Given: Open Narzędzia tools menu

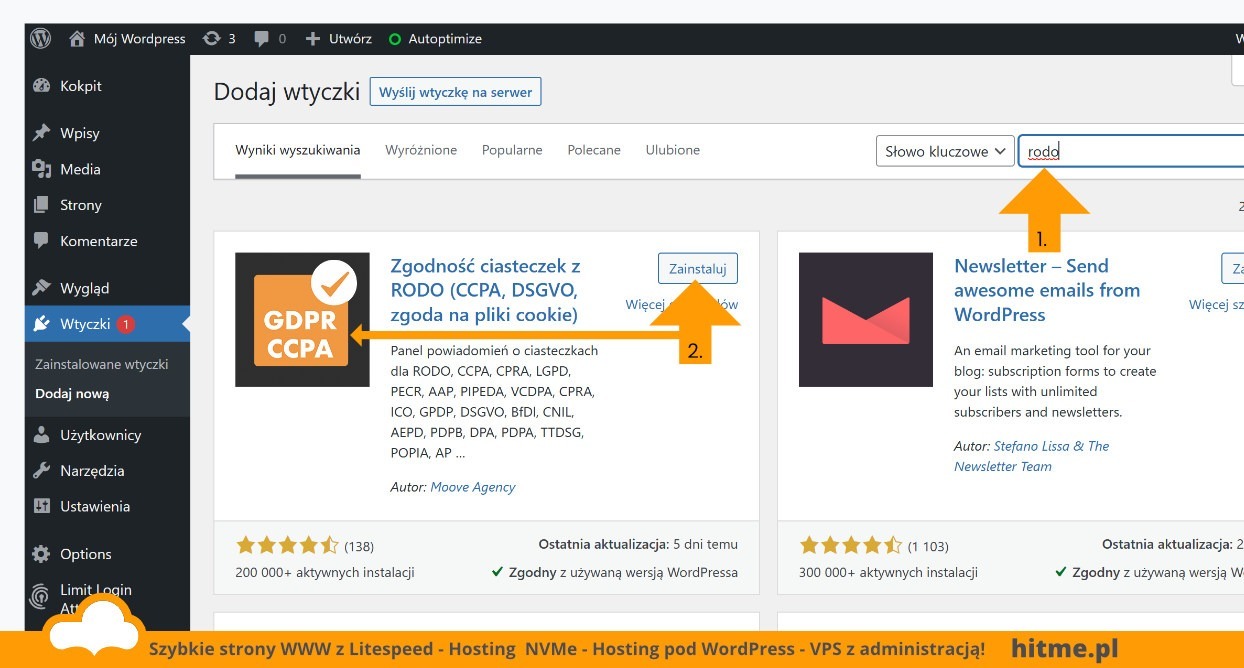Looking at the screenshot, I should point(92,470).
